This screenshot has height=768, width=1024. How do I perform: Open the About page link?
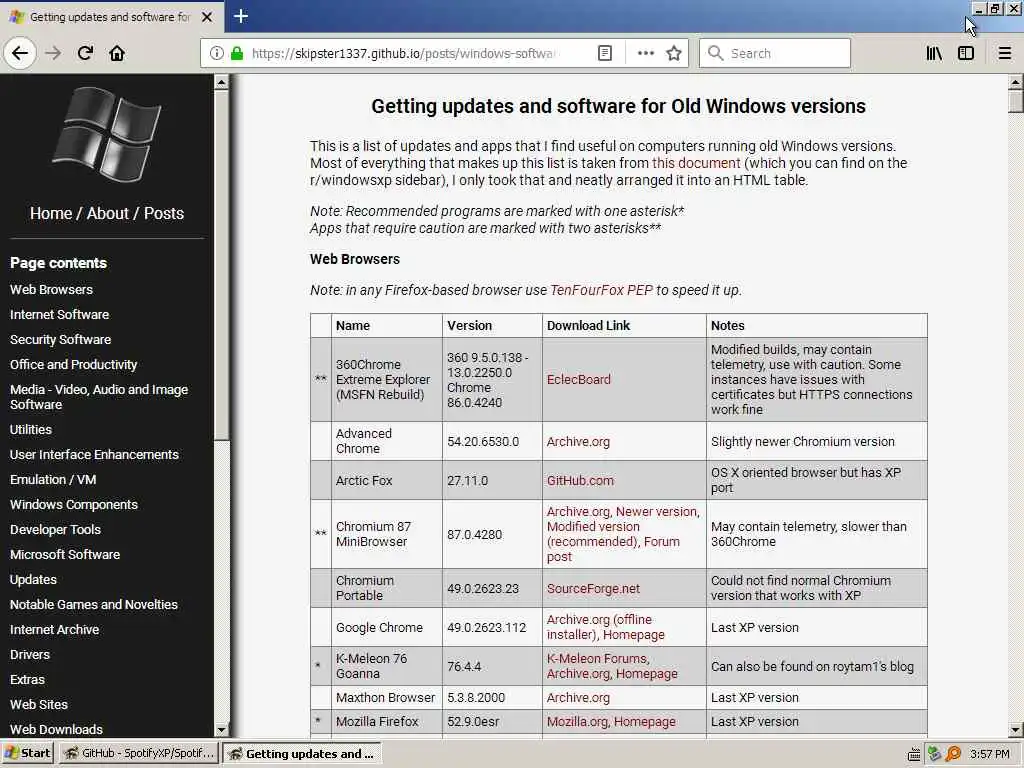[x=108, y=214]
